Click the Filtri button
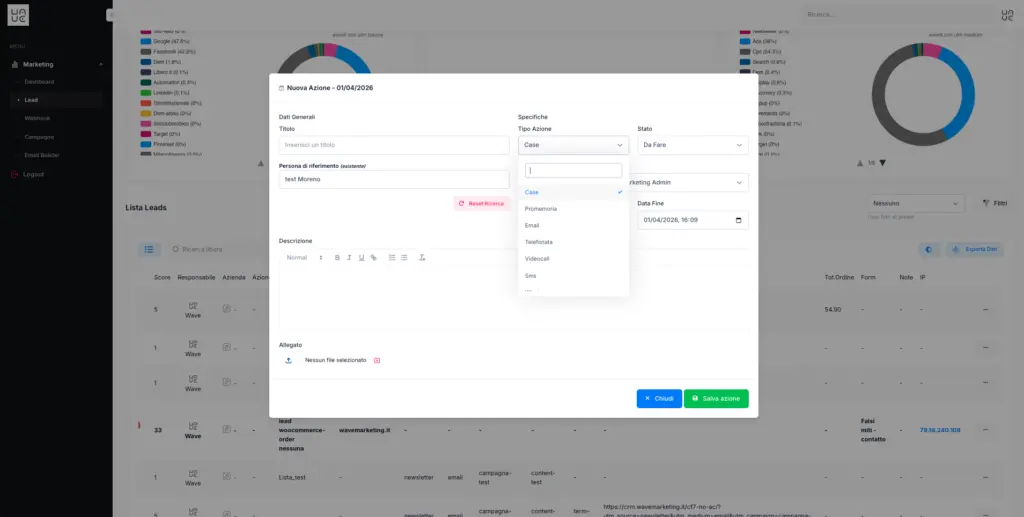This screenshot has height=517, width=1024. (x=995, y=204)
